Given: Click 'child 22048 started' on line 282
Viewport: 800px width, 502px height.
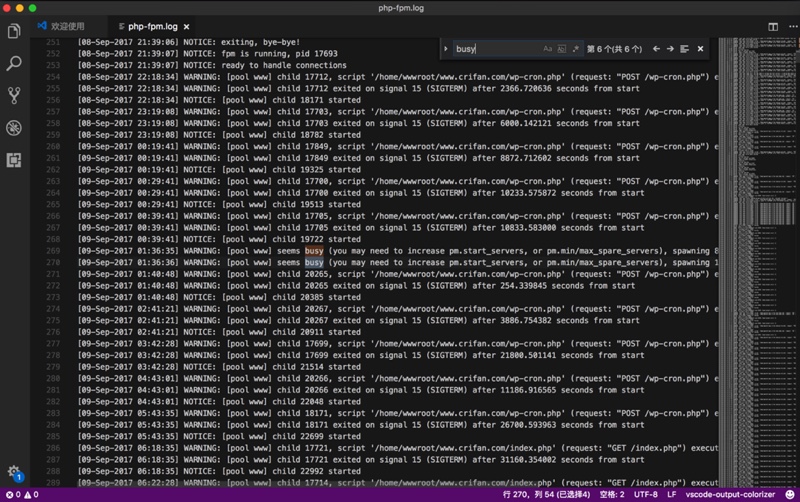Looking at the screenshot, I should (x=316, y=401).
